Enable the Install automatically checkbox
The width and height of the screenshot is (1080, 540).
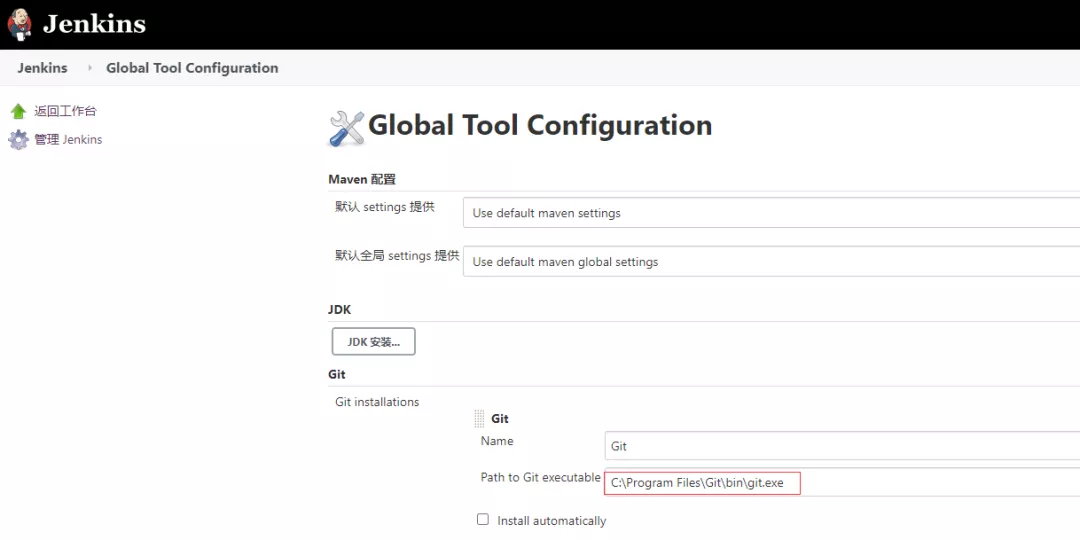point(483,519)
